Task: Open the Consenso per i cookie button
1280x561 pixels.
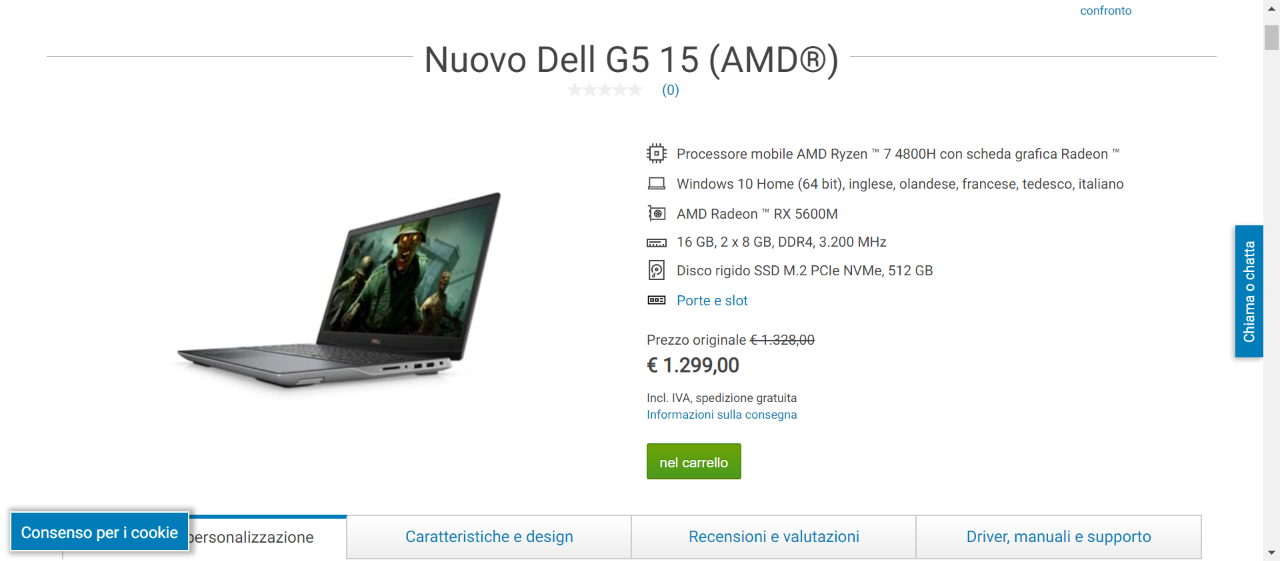Action: coord(99,532)
